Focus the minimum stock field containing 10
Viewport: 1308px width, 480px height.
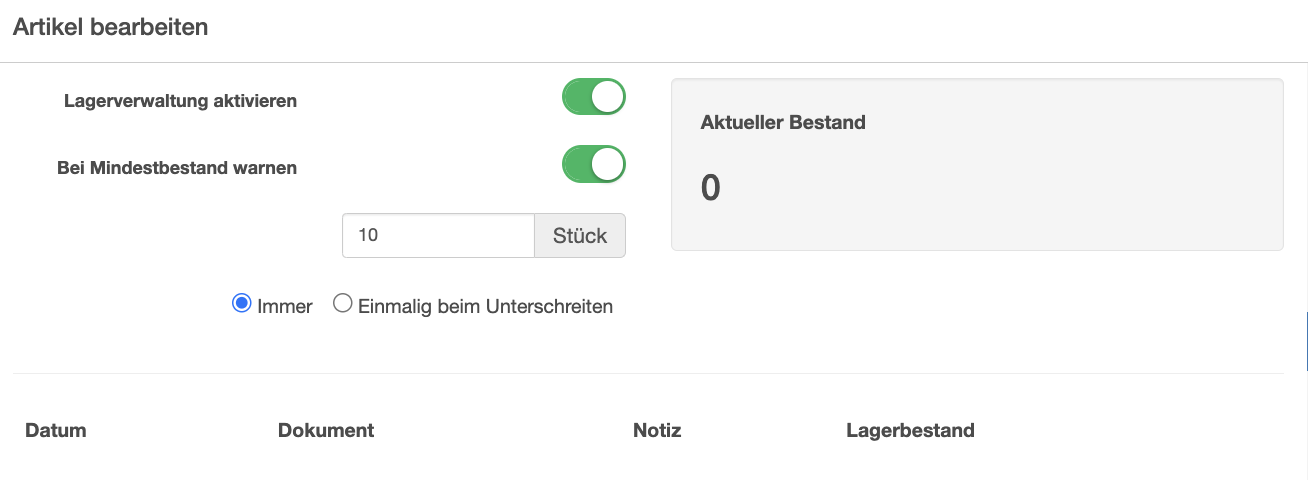click(438, 236)
